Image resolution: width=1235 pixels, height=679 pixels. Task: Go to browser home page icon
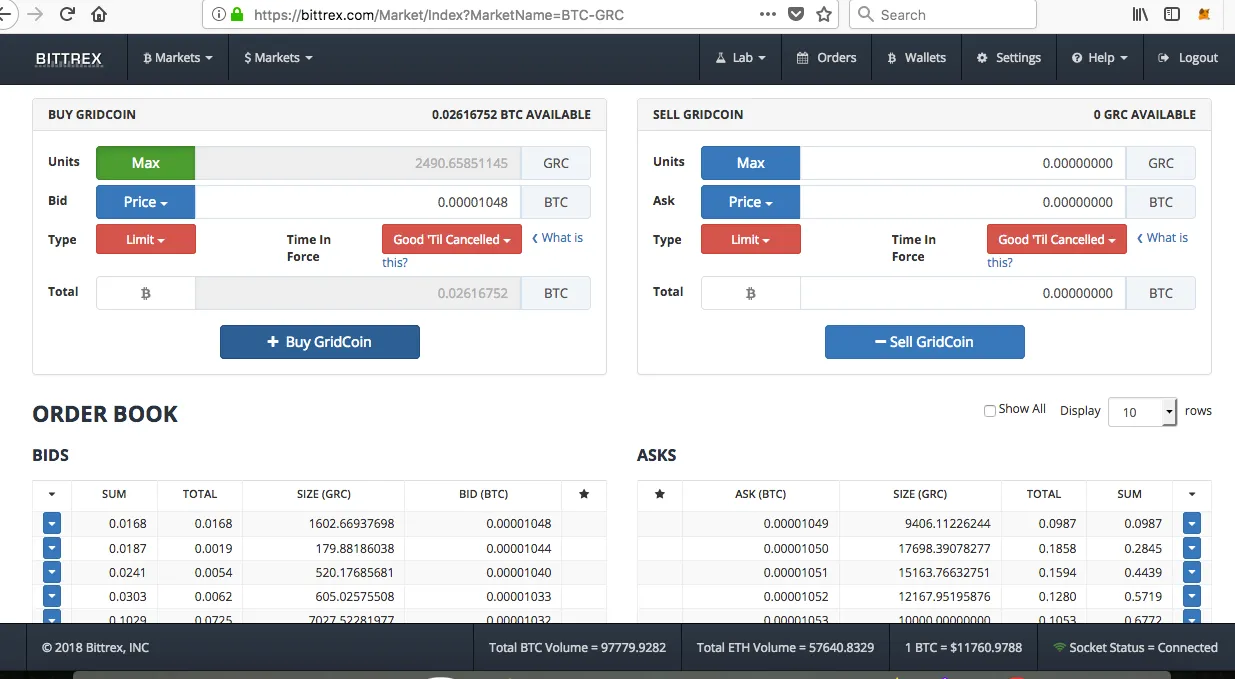[99, 14]
